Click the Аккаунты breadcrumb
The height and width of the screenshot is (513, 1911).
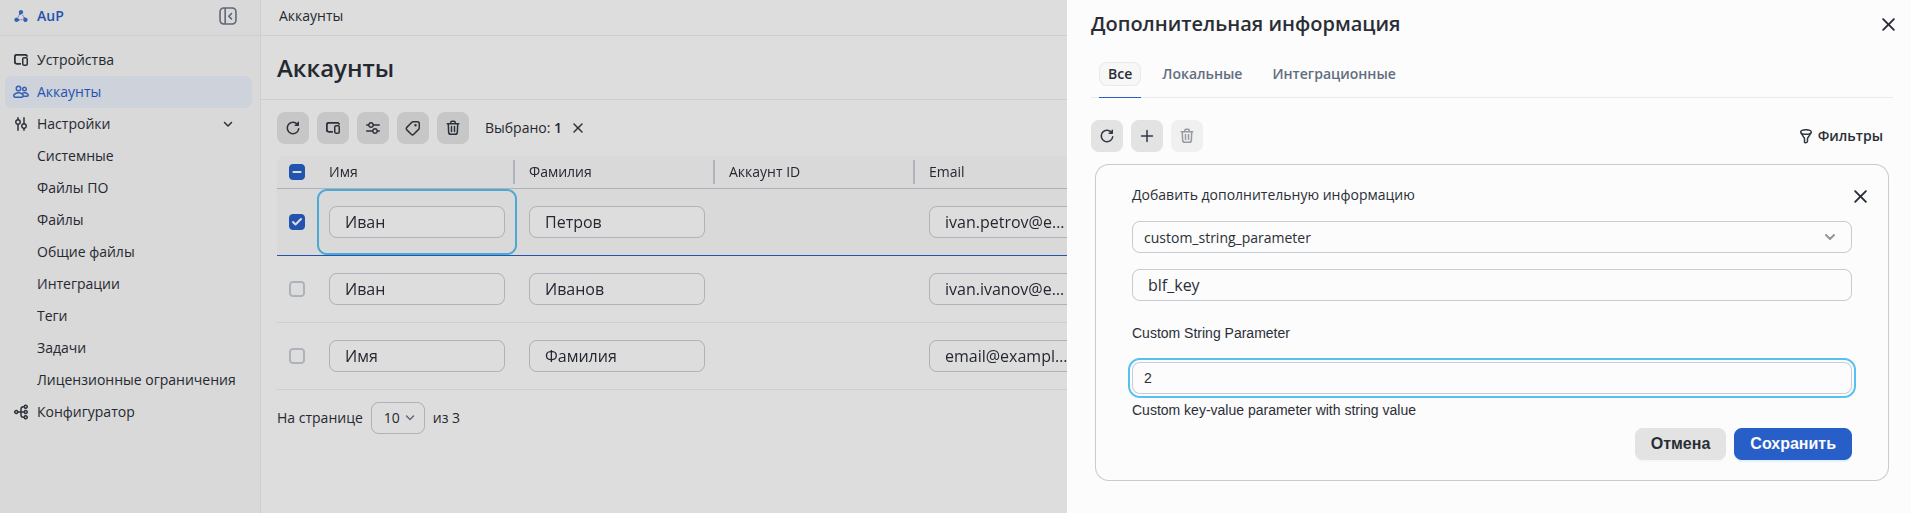point(311,16)
